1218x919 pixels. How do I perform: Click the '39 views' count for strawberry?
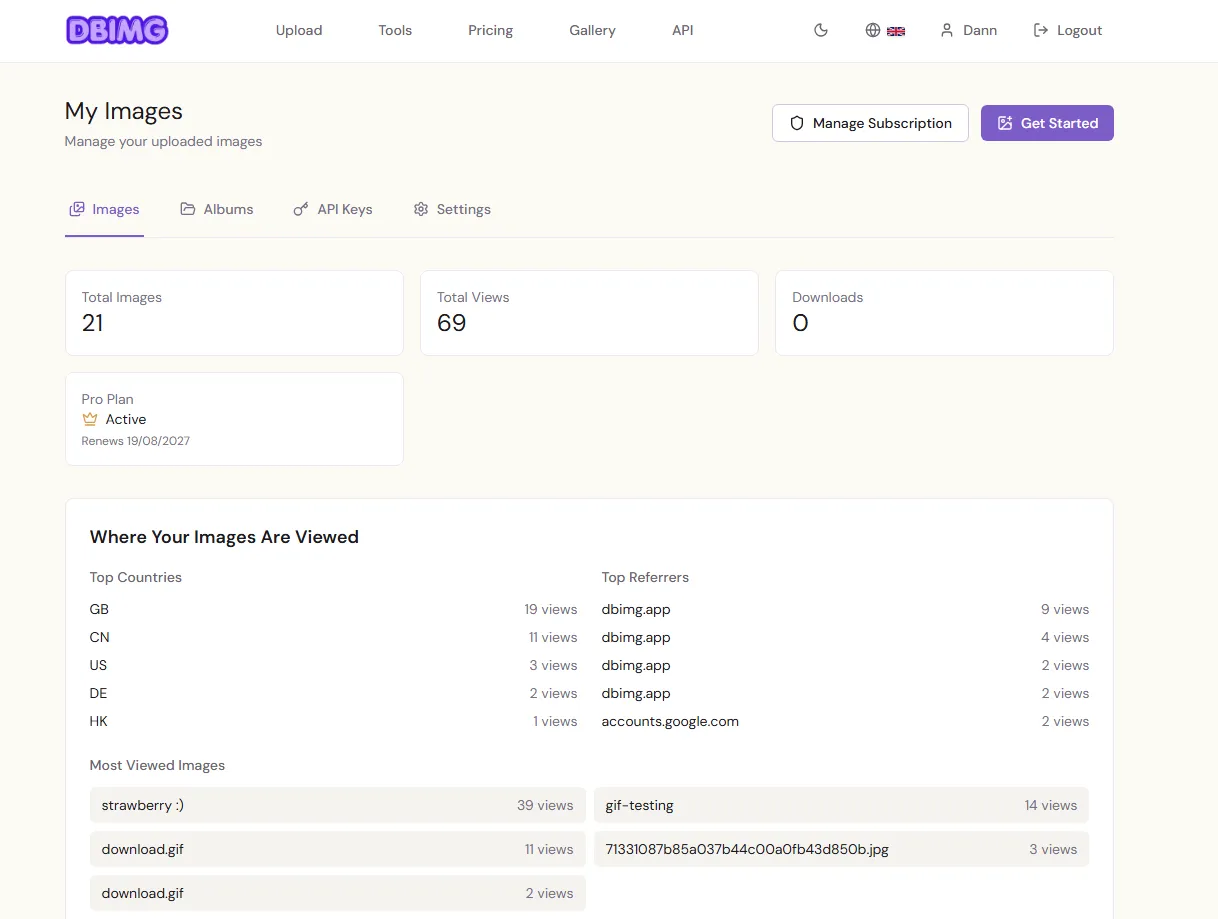(x=545, y=805)
